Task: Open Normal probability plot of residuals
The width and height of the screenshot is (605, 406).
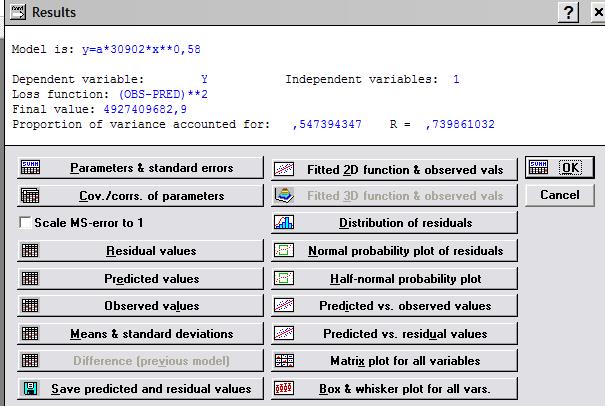Action: coord(393,251)
